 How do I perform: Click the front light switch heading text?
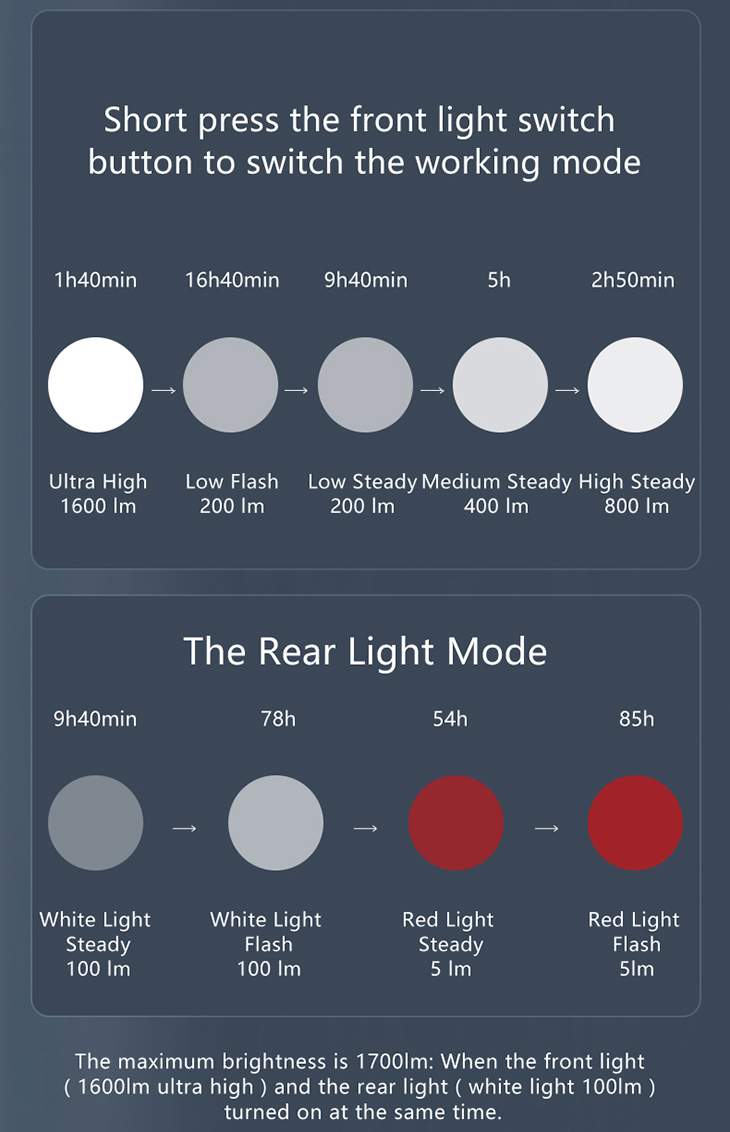click(x=364, y=141)
